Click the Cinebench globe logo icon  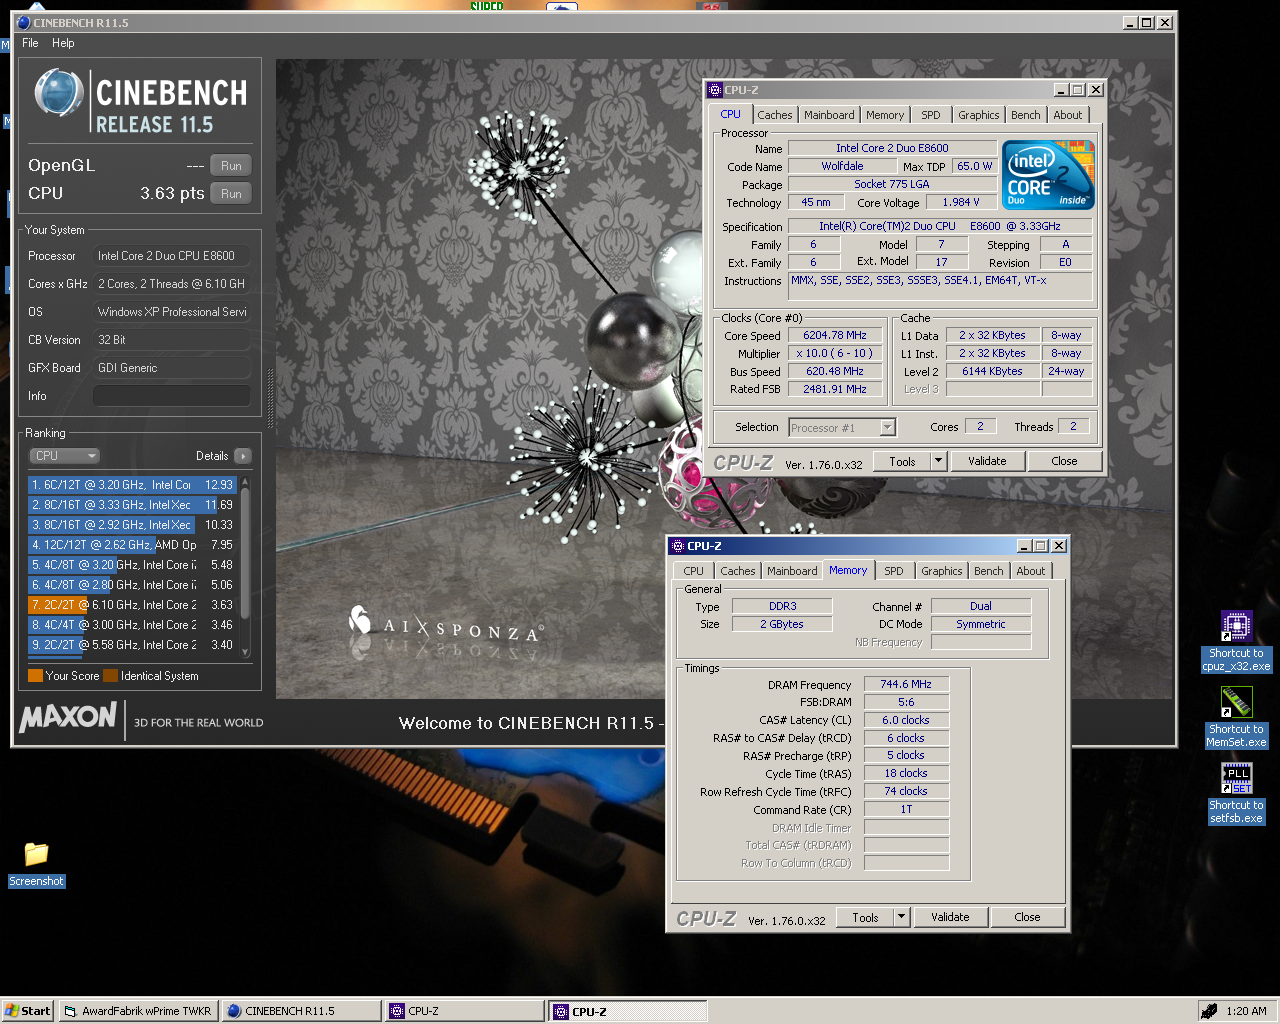[59, 93]
